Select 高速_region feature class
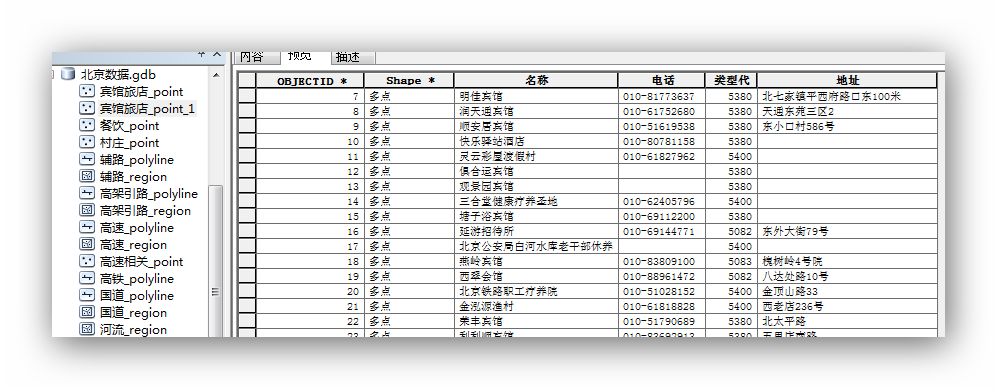Screen dimensions: 997x389 coord(134,245)
